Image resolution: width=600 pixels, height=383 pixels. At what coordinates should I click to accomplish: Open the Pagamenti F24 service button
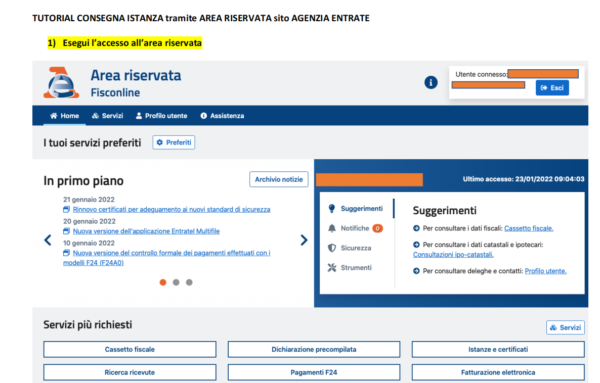314,372
